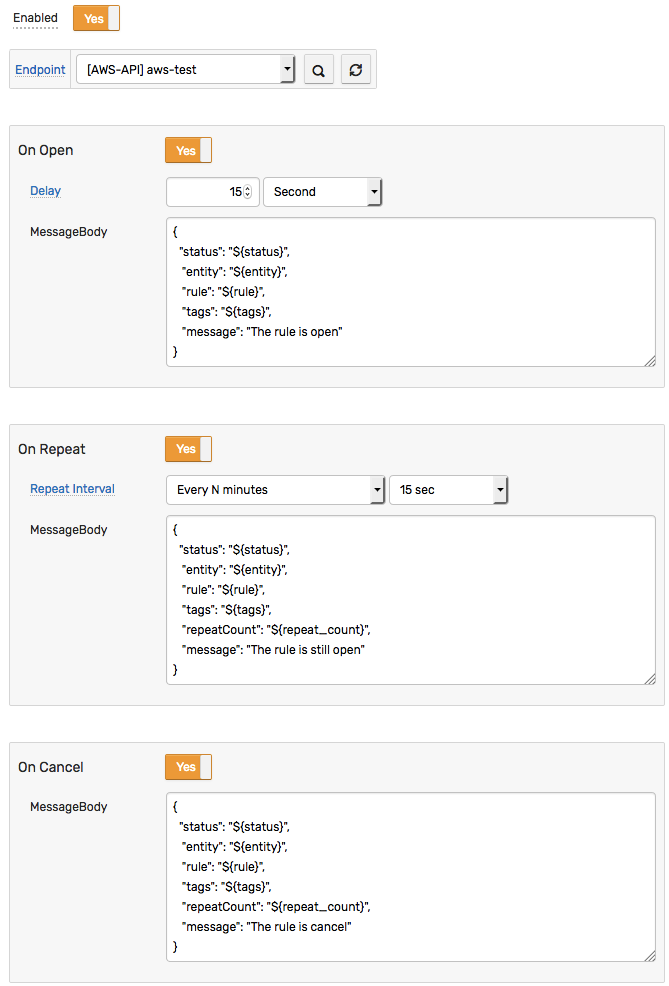Click the refresh icon next to Endpoint
The image size is (669, 986).
click(356, 70)
